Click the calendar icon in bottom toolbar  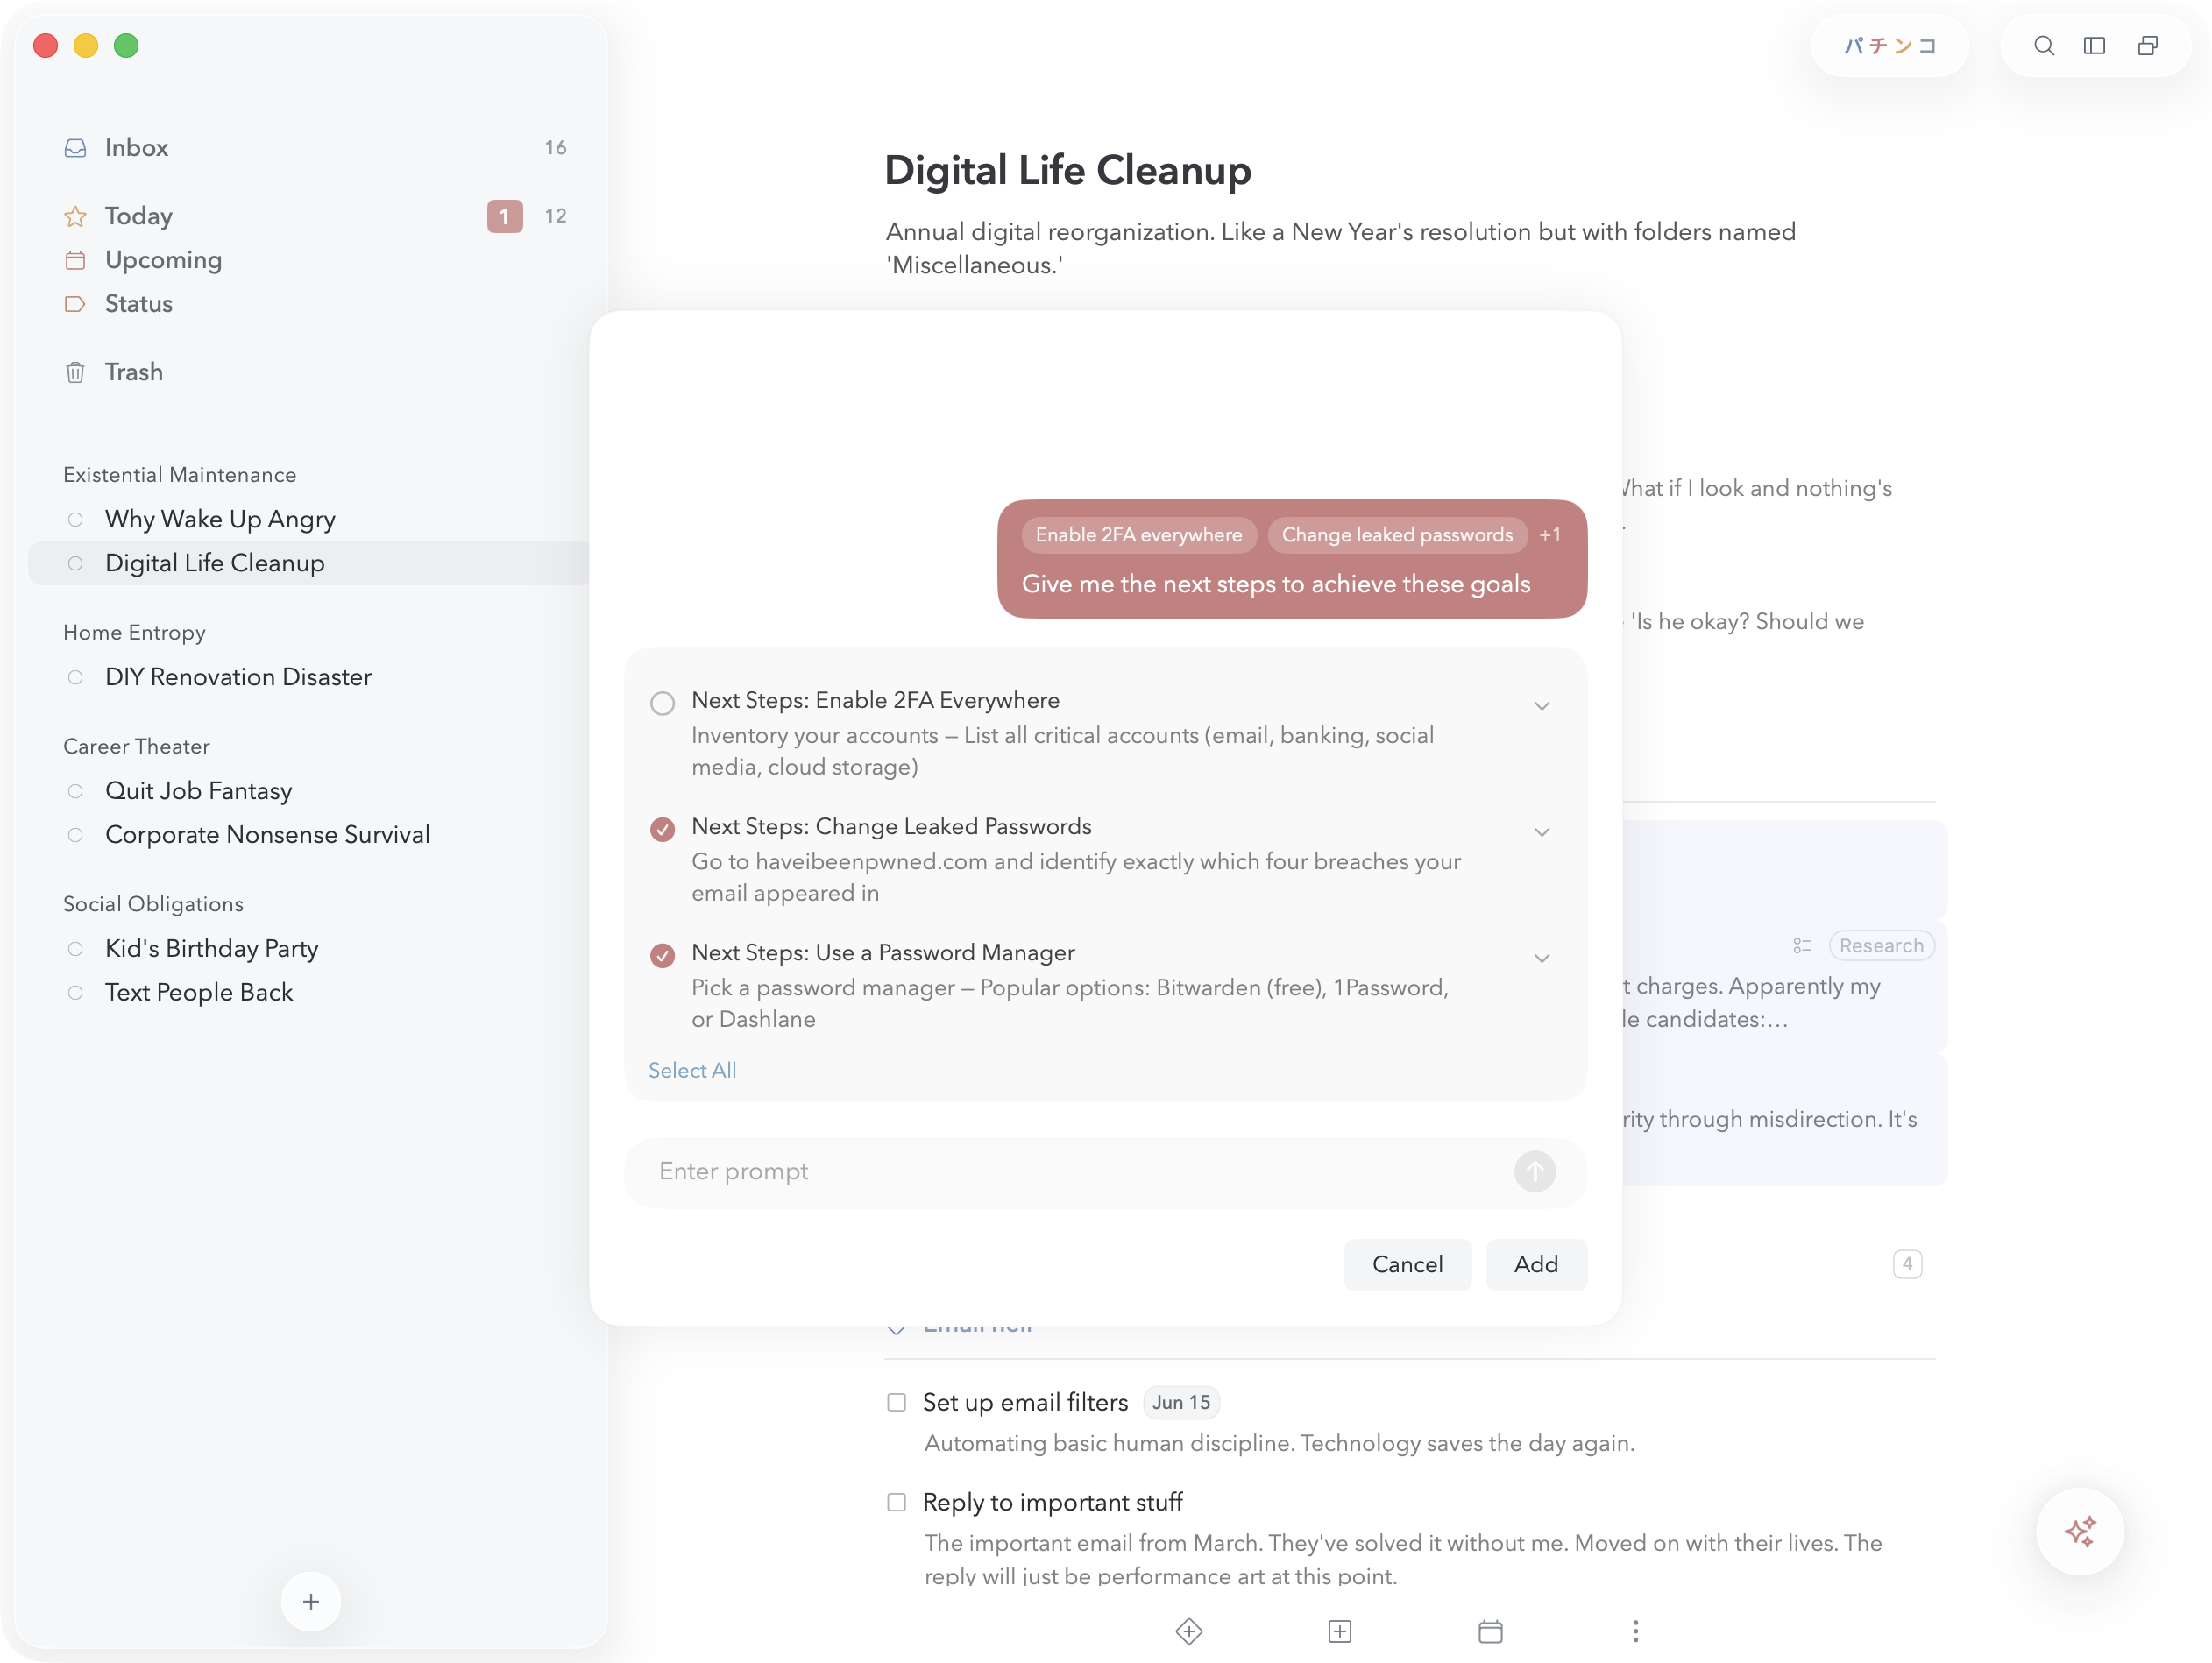(1490, 1631)
